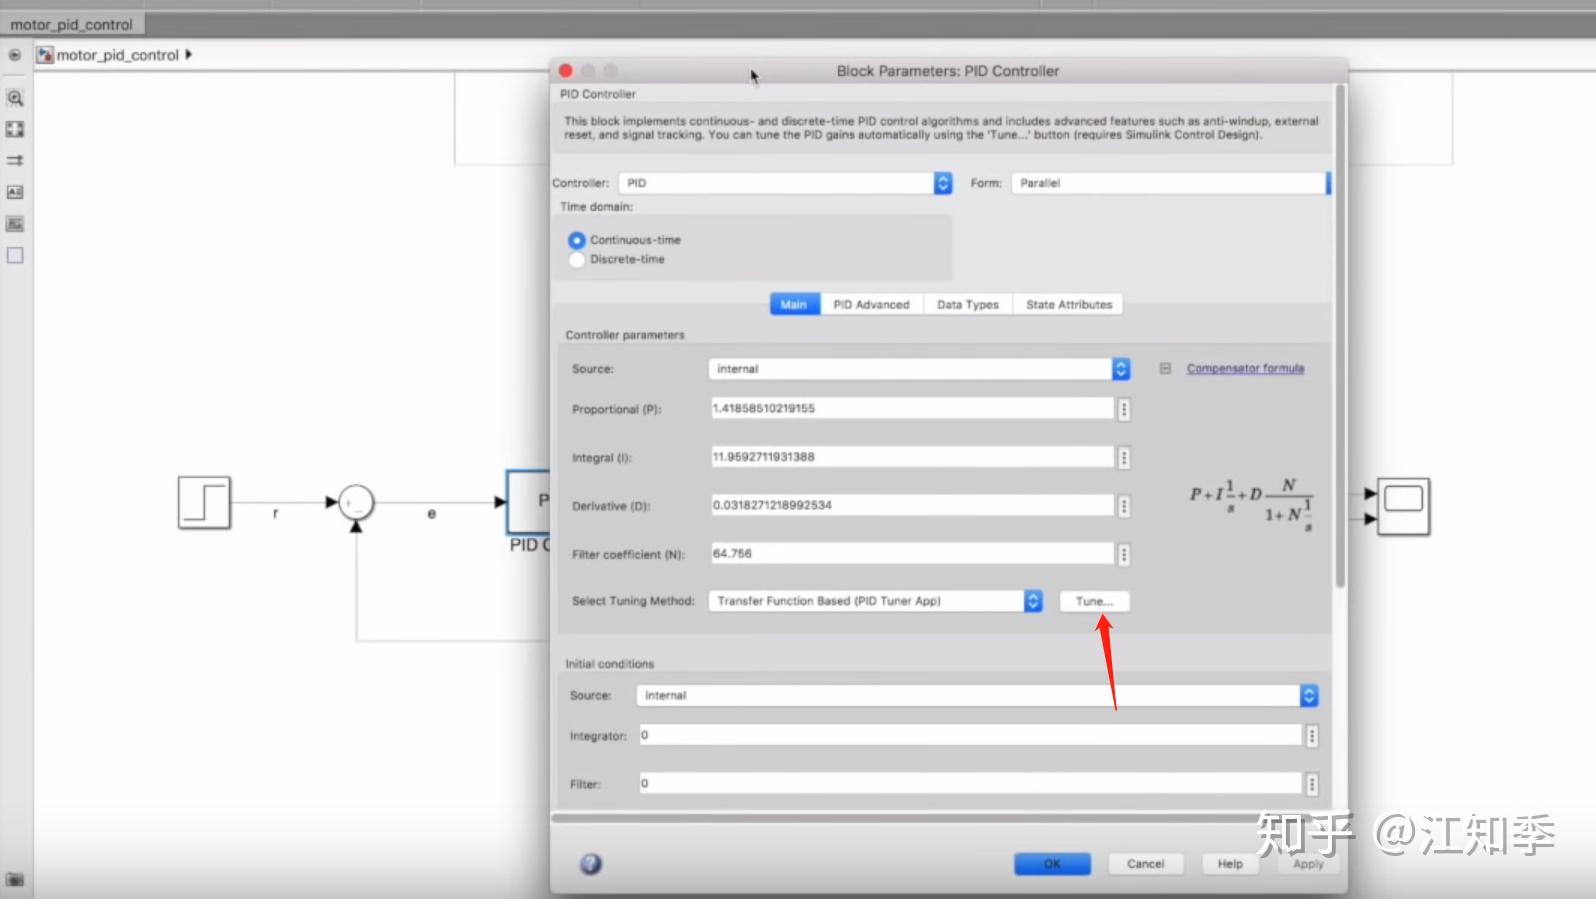
Task: Select Discrete-time radio button
Action: click(577, 259)
